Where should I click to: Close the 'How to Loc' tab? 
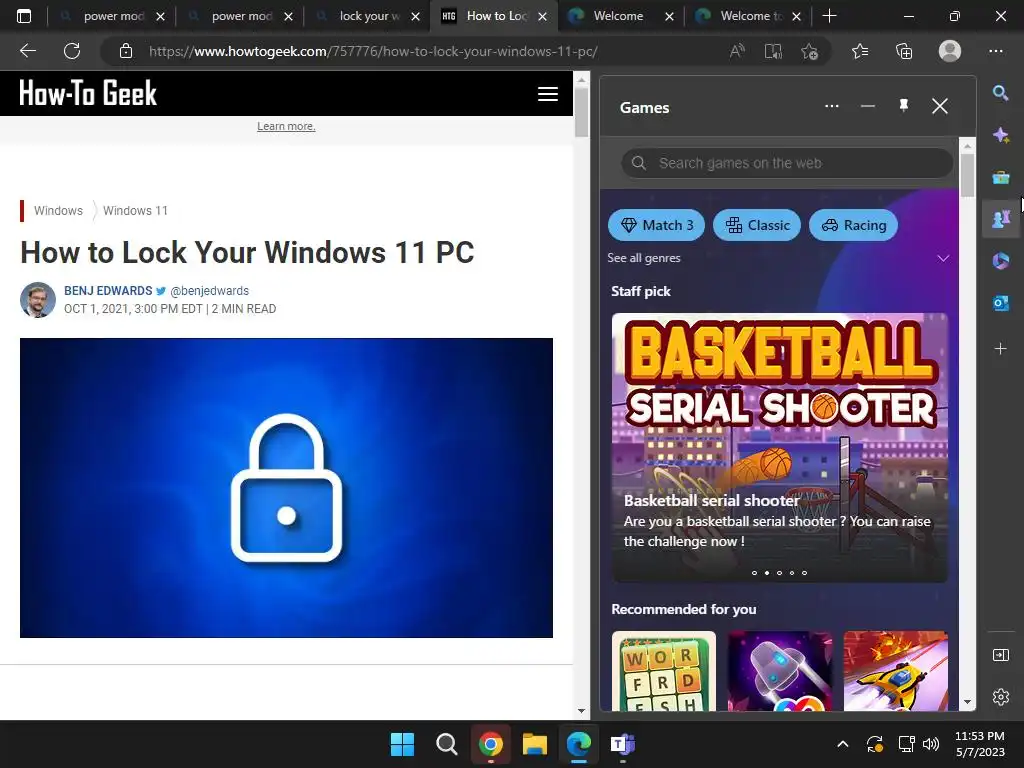pyautogui.click(x=542, y=16)
